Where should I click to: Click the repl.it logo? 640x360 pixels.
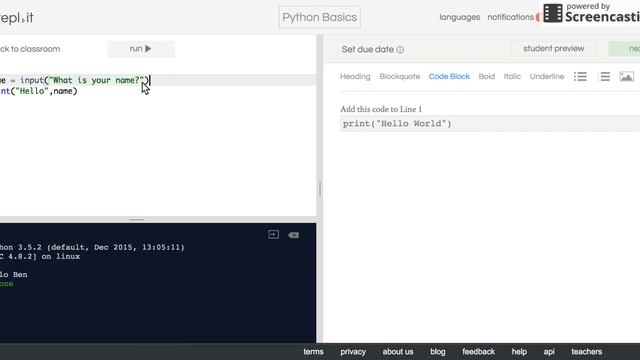click(x=16, y=18)
